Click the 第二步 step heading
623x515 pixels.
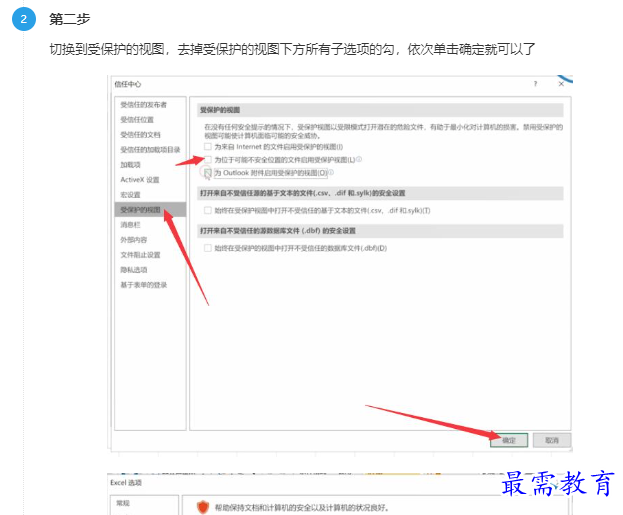(70, 19)
